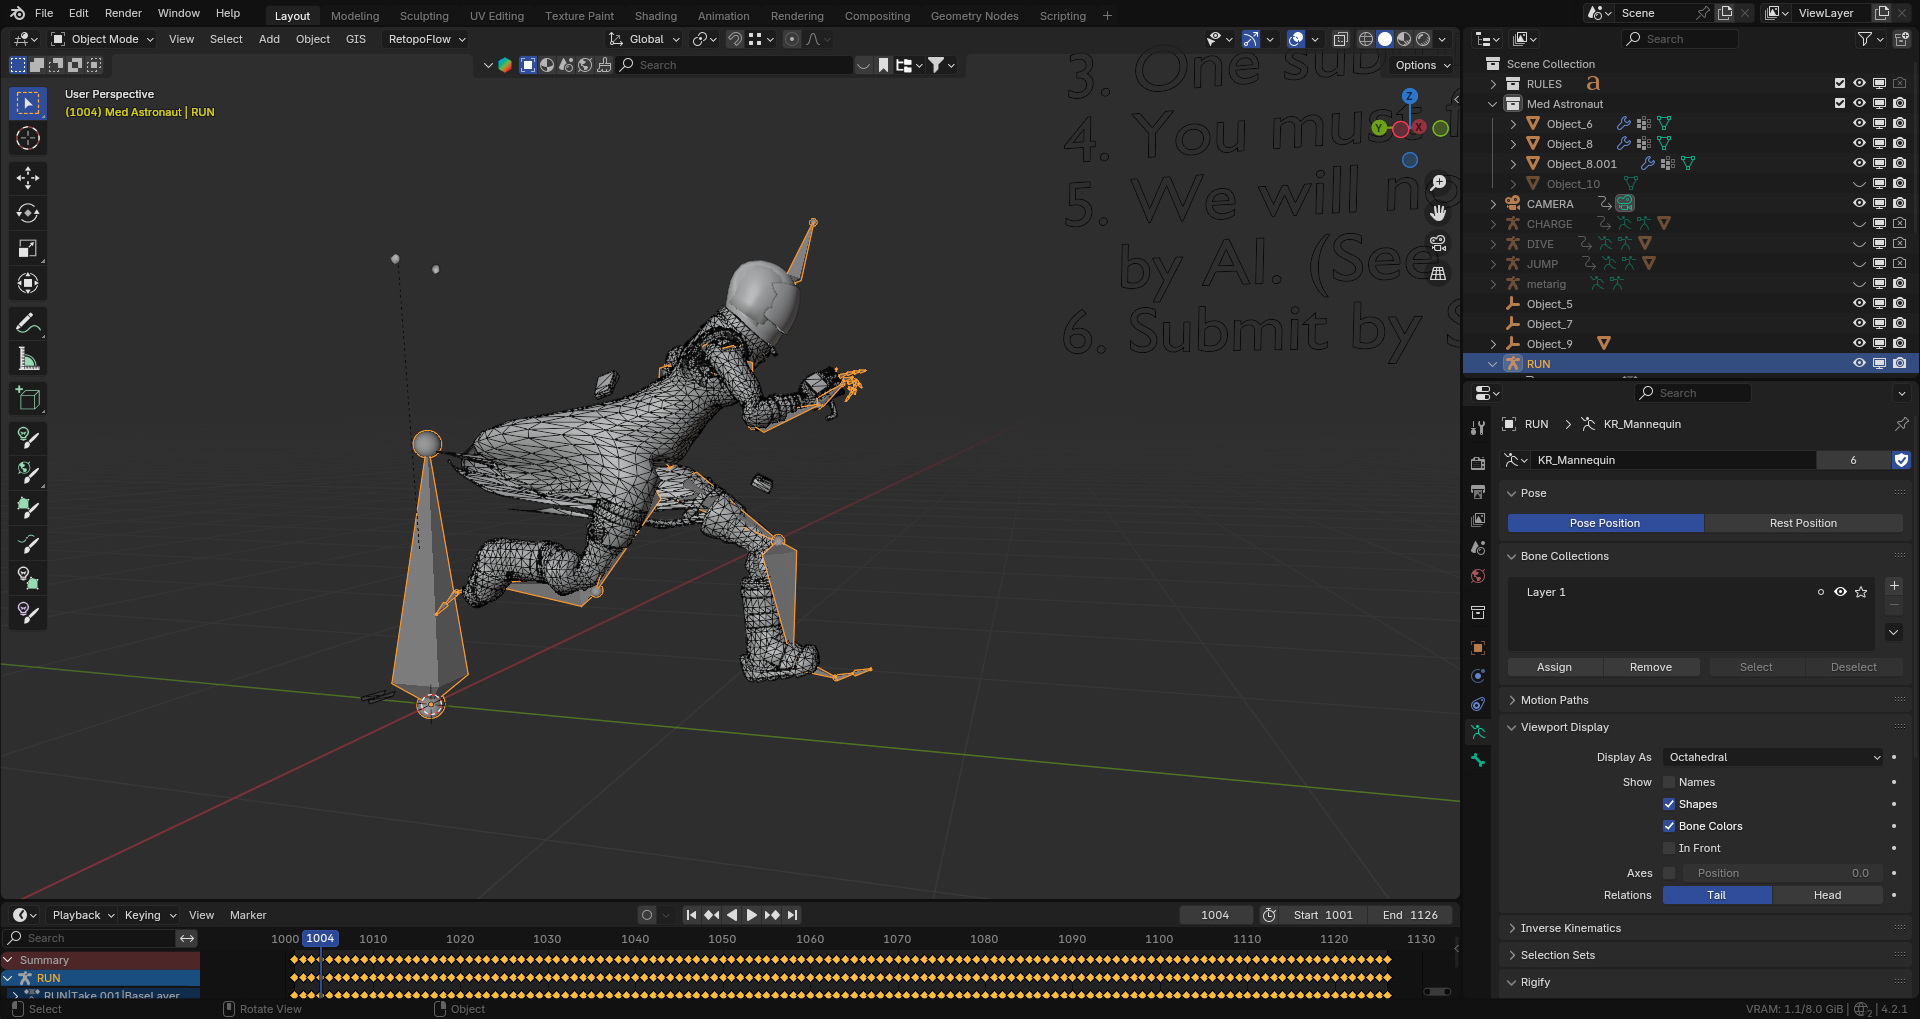Screen dimensions: 1920x1019
Task: Switch to the Sculpting workspace tab
Action: pos(424,16)
